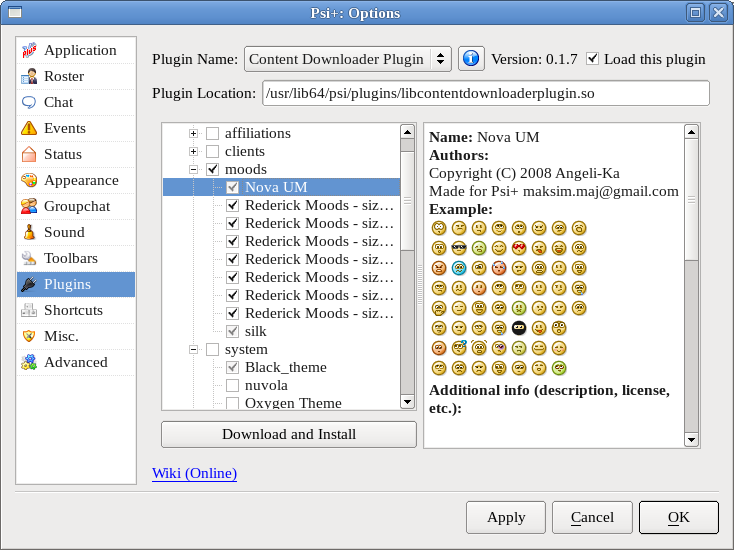The height and width of the screenshot is (550, 734).
Task: Toggle the 'Load this plugin' checkbox
Action: pos(593,59)
